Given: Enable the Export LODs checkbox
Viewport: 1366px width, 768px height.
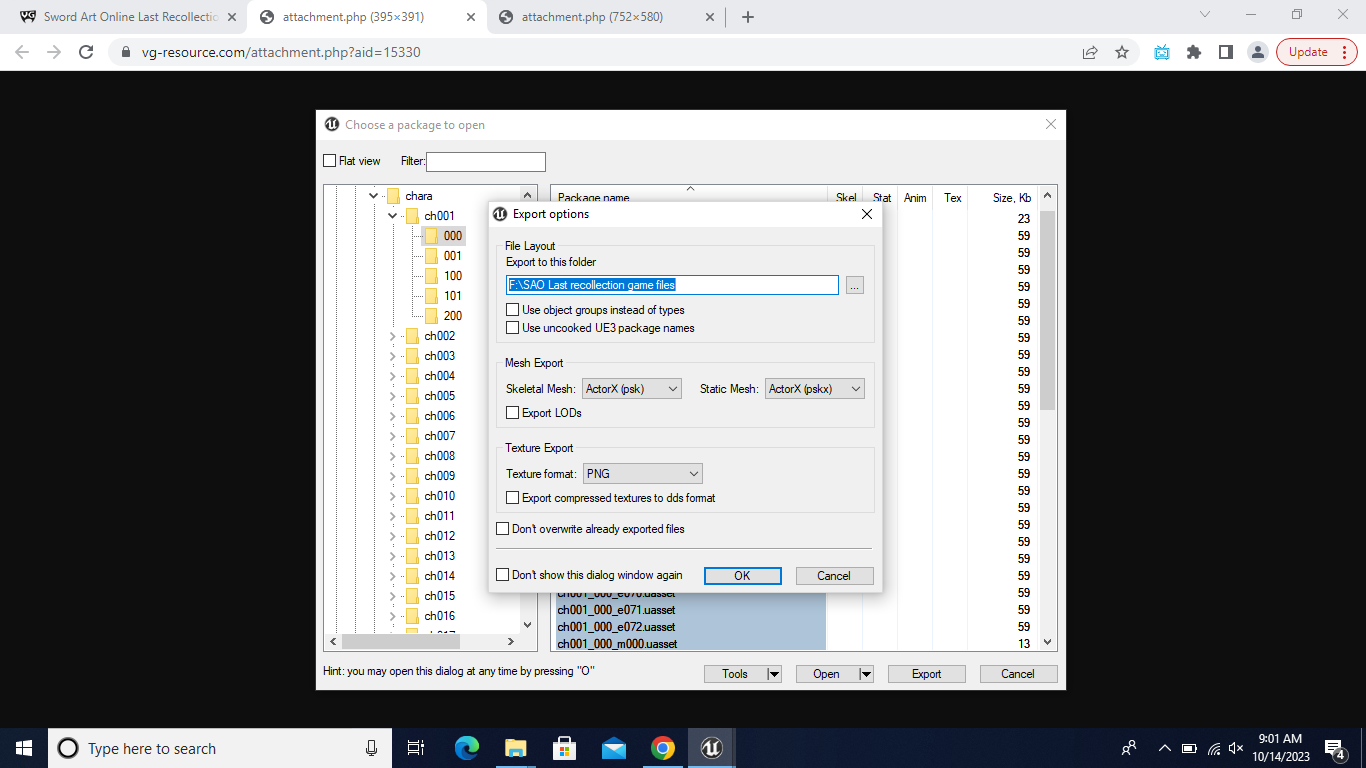Looking at the screenshot, I should point(513,413).
